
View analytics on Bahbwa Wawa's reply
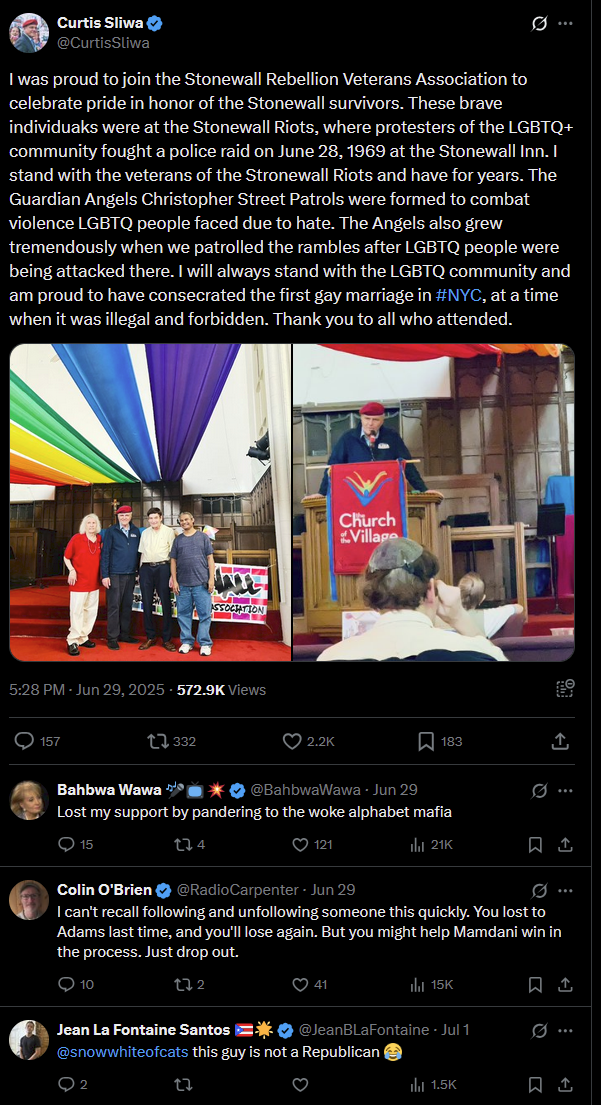(431, 844)
